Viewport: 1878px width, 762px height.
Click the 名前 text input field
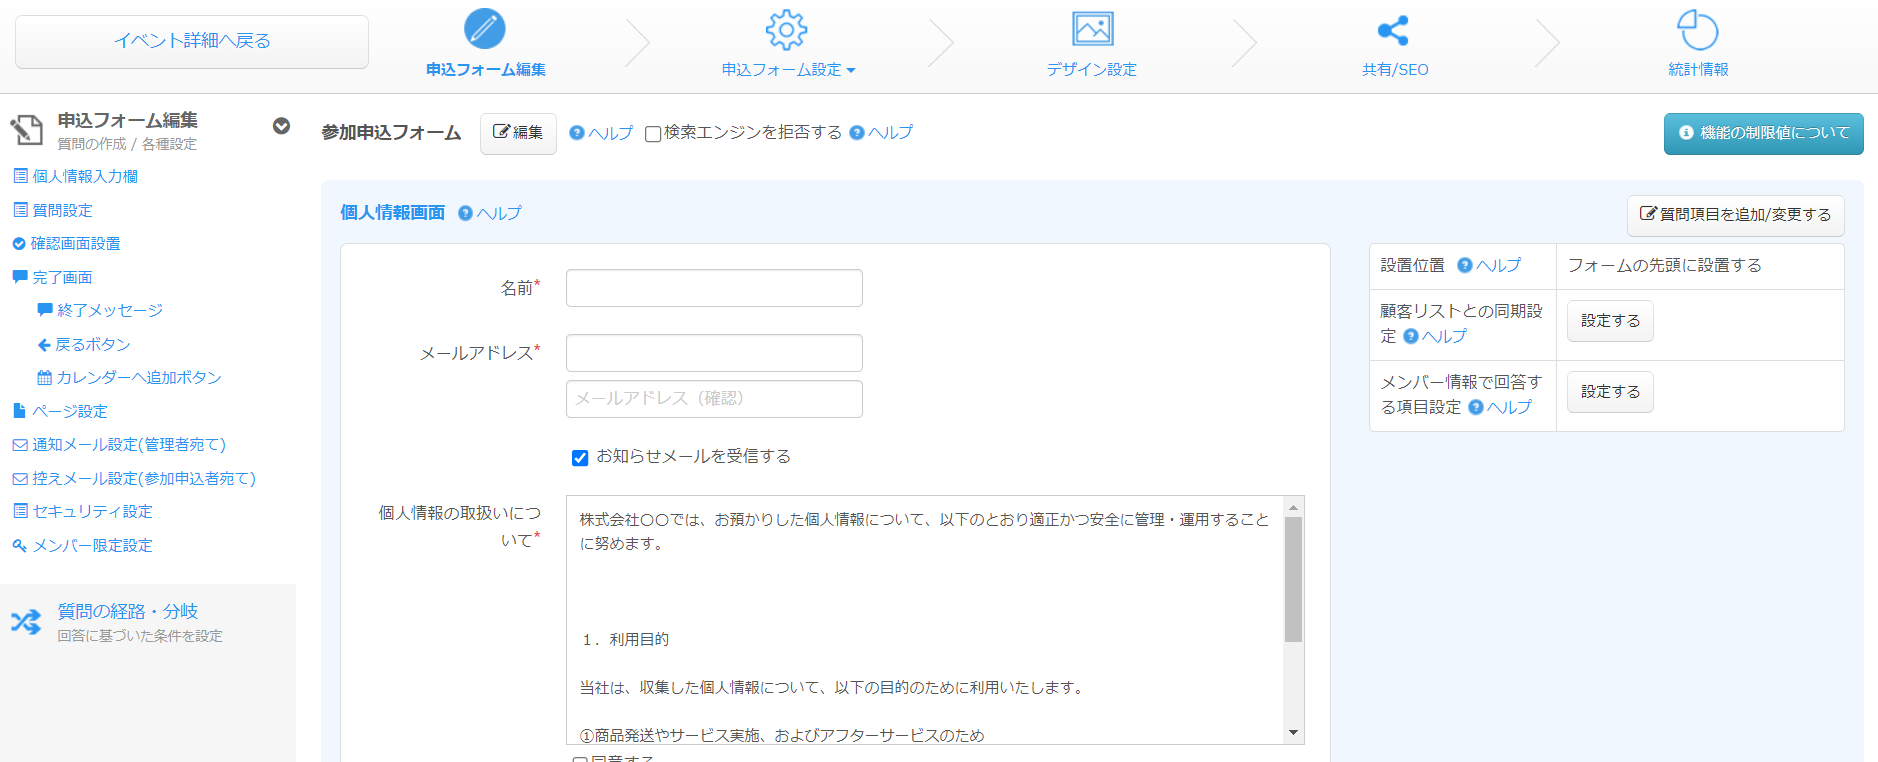tap(714, 288)
